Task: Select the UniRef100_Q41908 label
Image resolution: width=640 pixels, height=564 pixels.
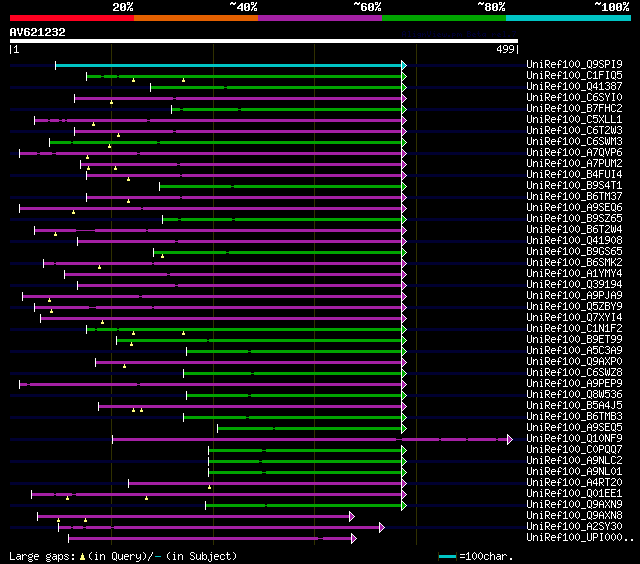Action: click(x=574, y=241)
